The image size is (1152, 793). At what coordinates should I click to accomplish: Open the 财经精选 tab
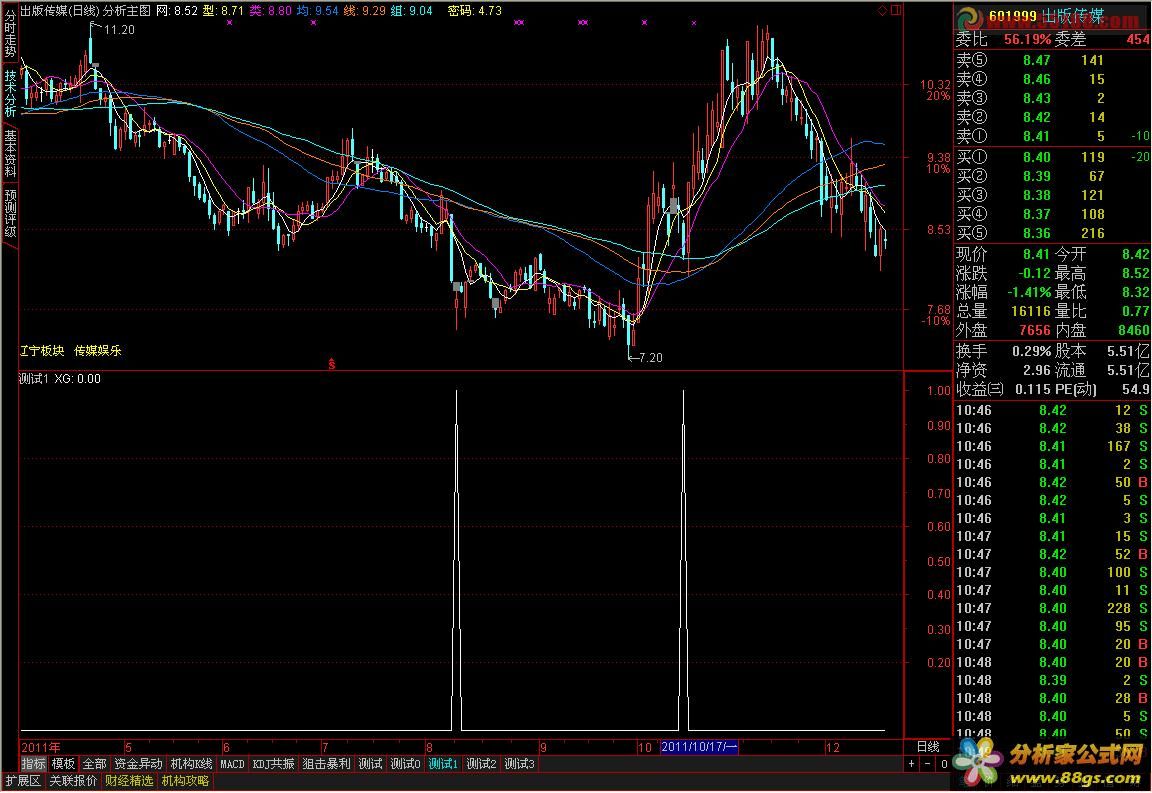point(129,781)
